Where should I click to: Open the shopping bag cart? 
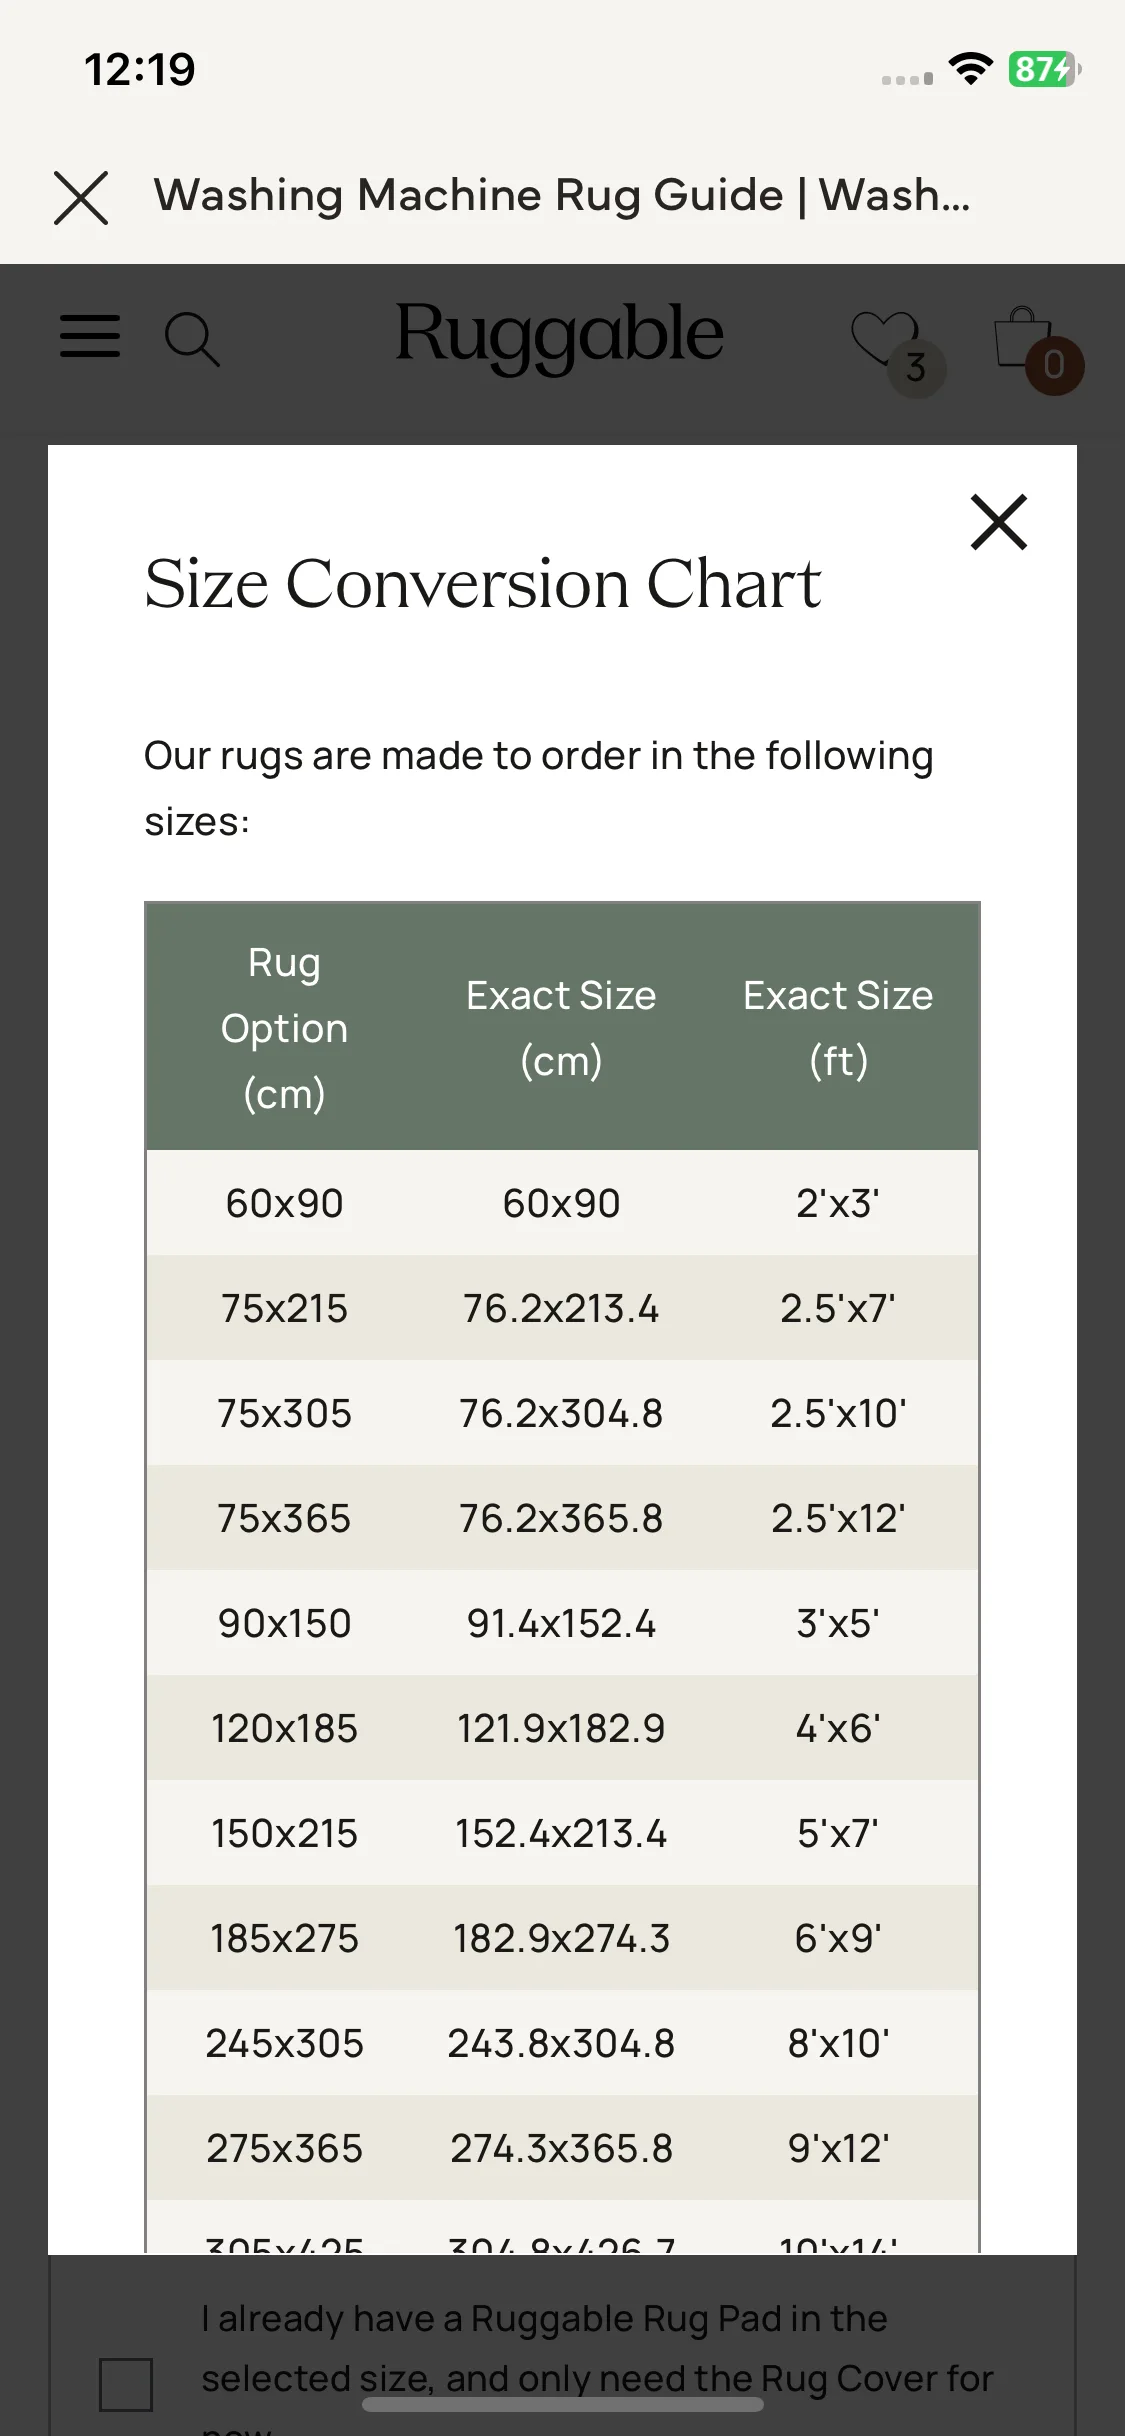[1036, 347]
